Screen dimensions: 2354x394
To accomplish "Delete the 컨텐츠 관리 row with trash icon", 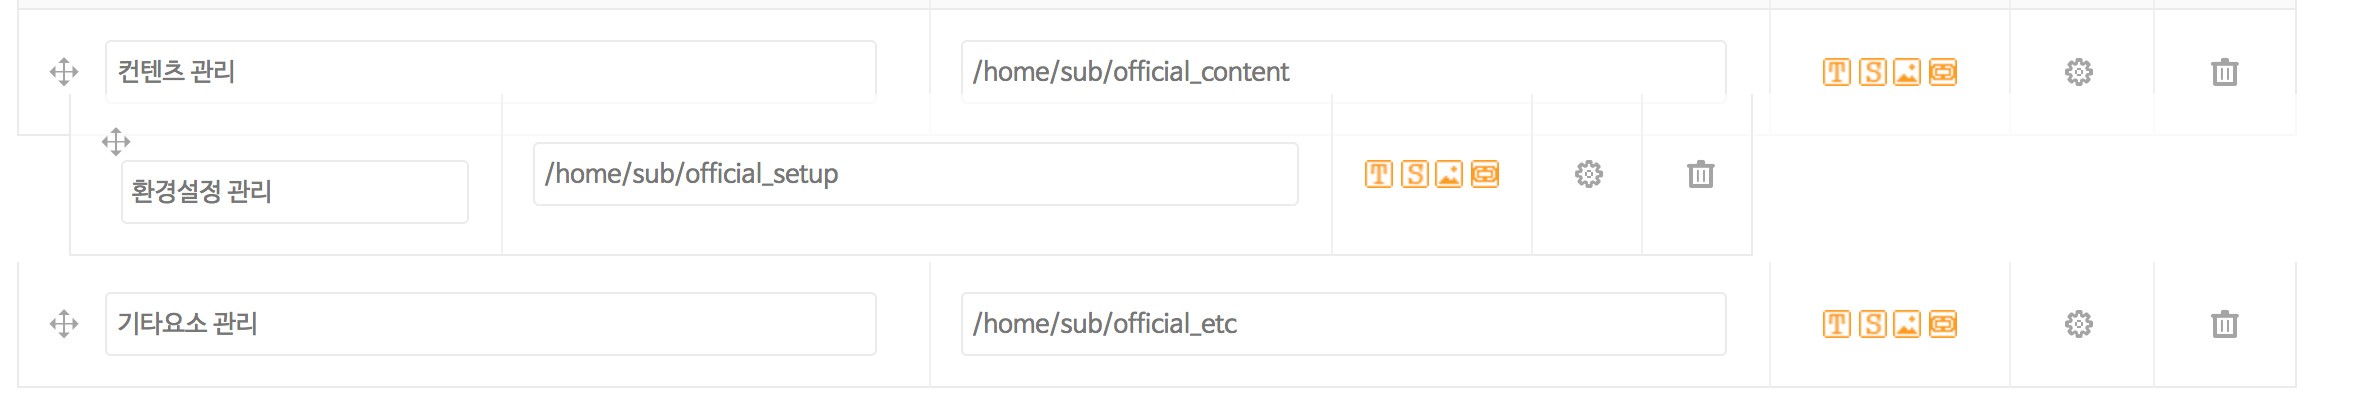I will [2225, 72].
